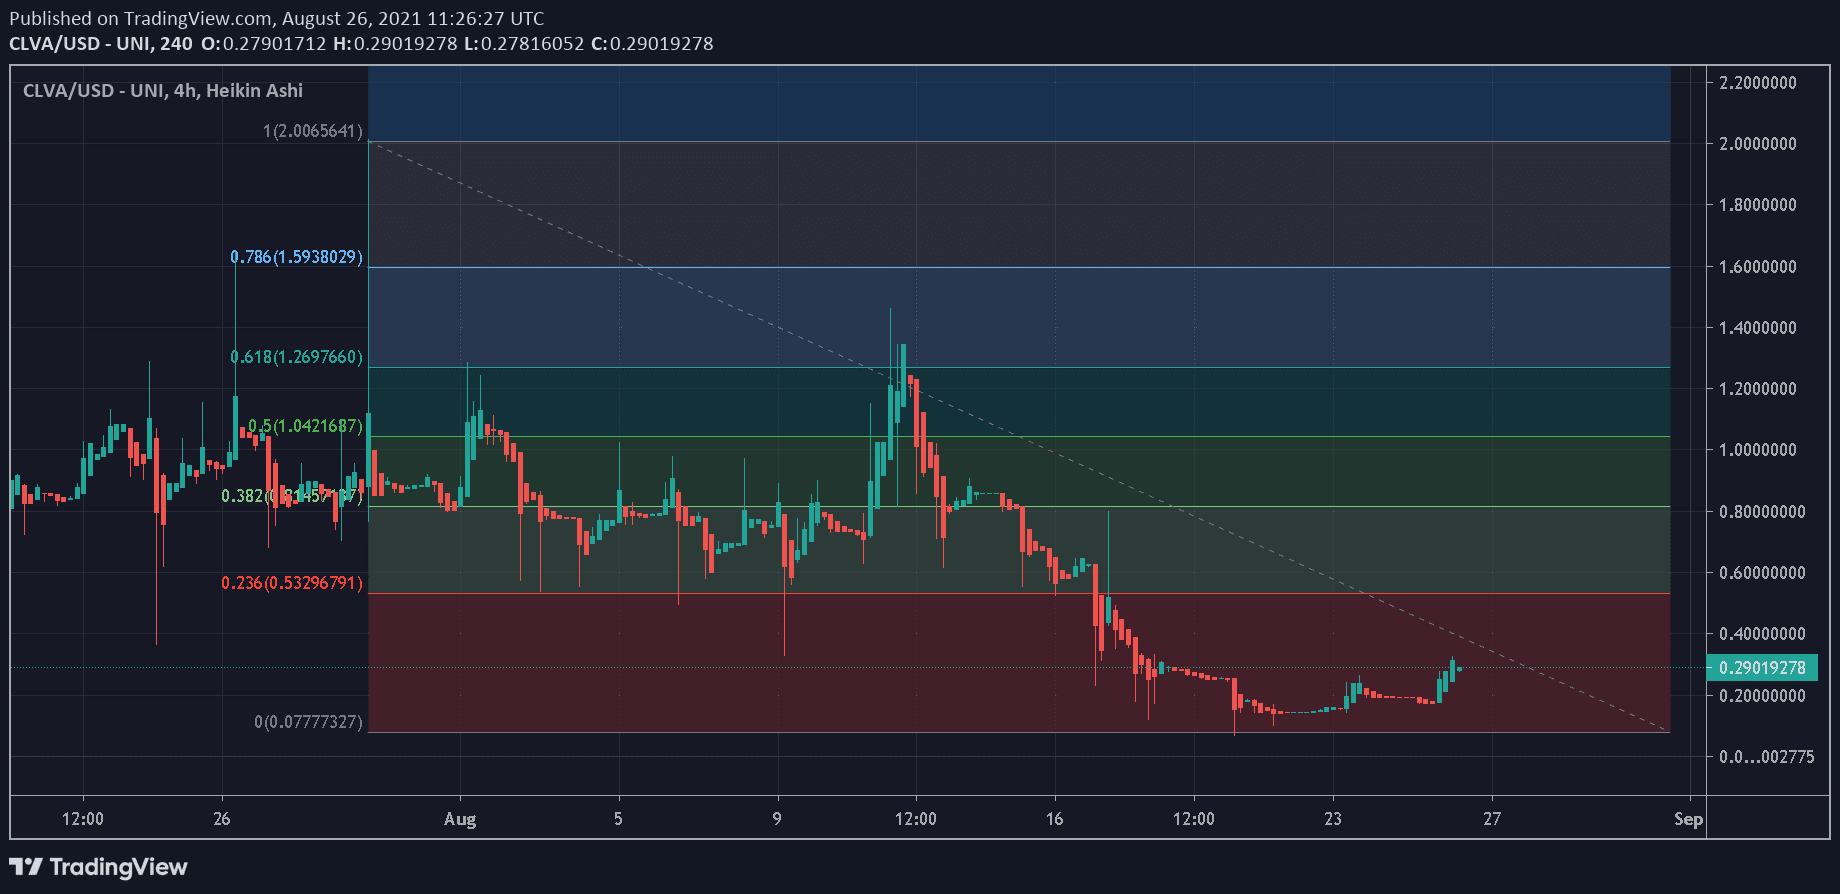Click the 2.2000000 price axis label
This screenshot has width=1840, height=894.
[x=1757, y=83]
